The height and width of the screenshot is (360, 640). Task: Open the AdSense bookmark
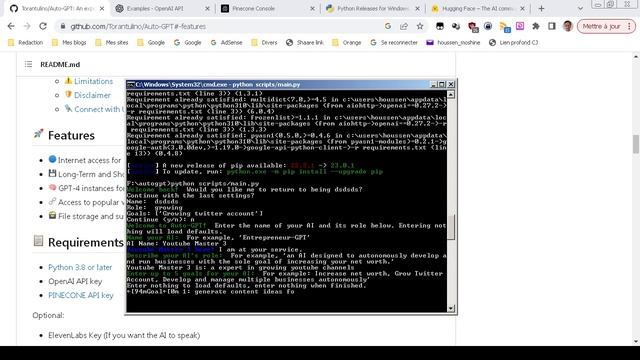[x=227, y=42]
